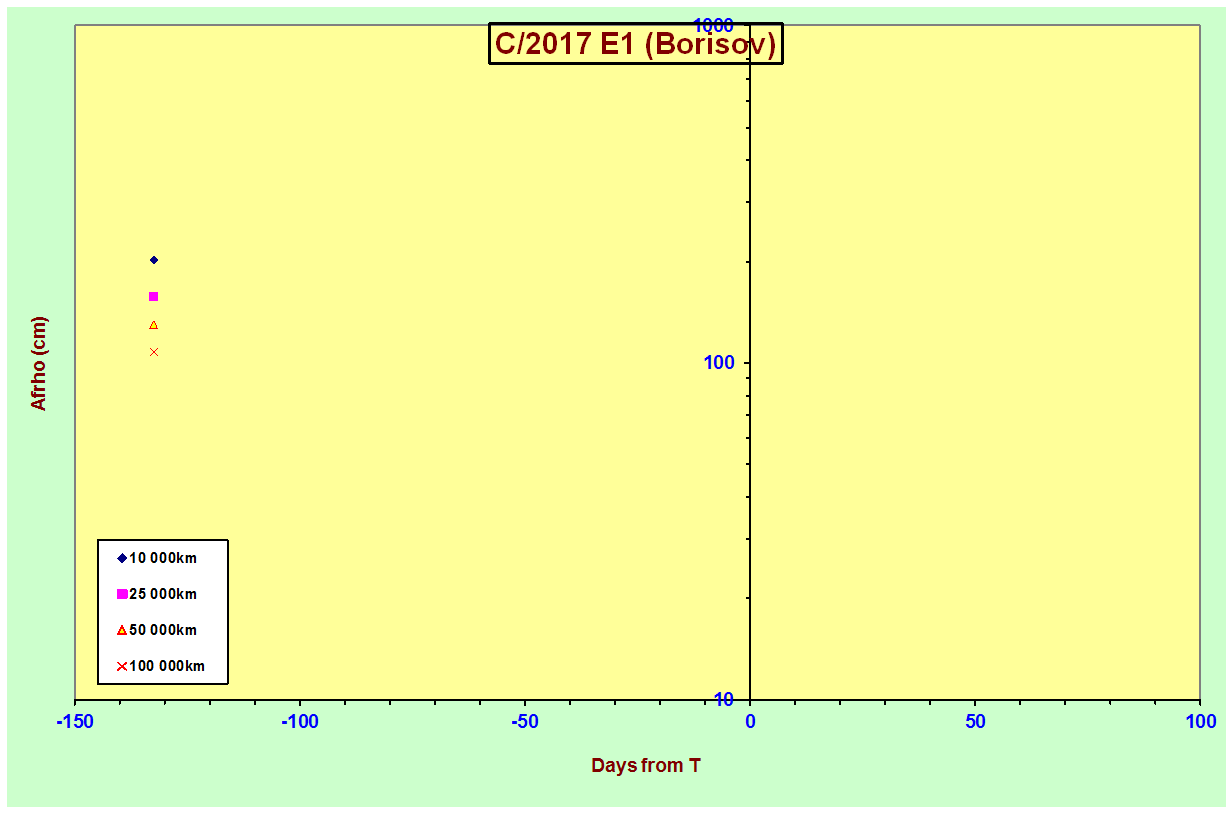Viewport: 1231px width, 813px height.
Task: Select the magenta square 25 000km data point
Action: click(x=153, y=296)
